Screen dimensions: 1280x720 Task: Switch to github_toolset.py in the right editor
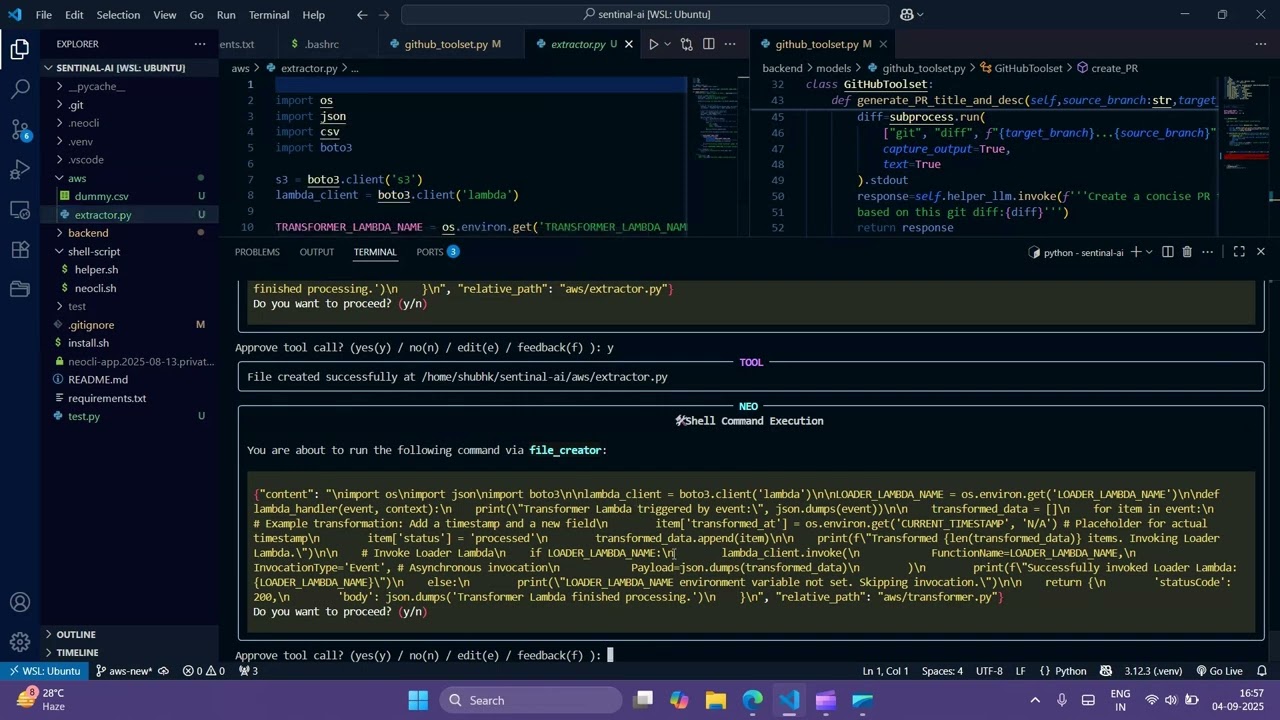coord(820,44)
